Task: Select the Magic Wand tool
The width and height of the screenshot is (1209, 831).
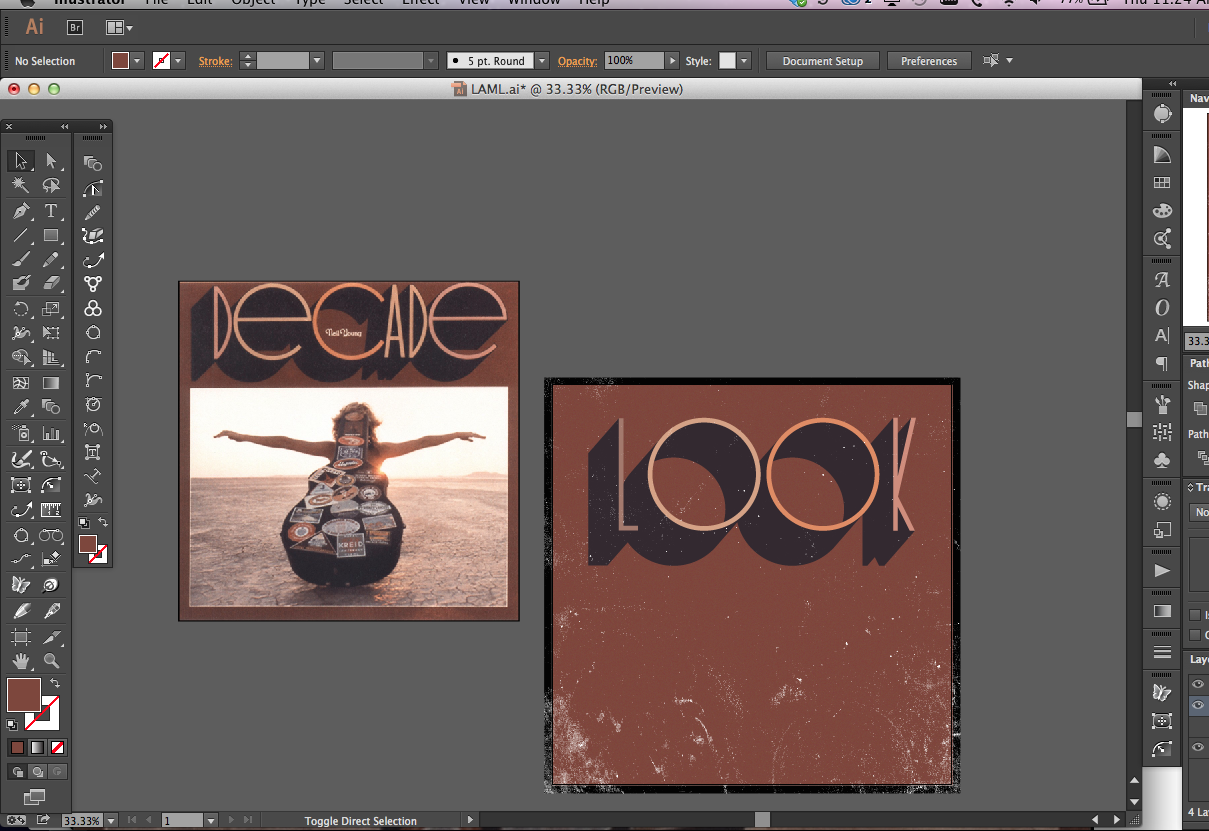Action: (21, 186)
